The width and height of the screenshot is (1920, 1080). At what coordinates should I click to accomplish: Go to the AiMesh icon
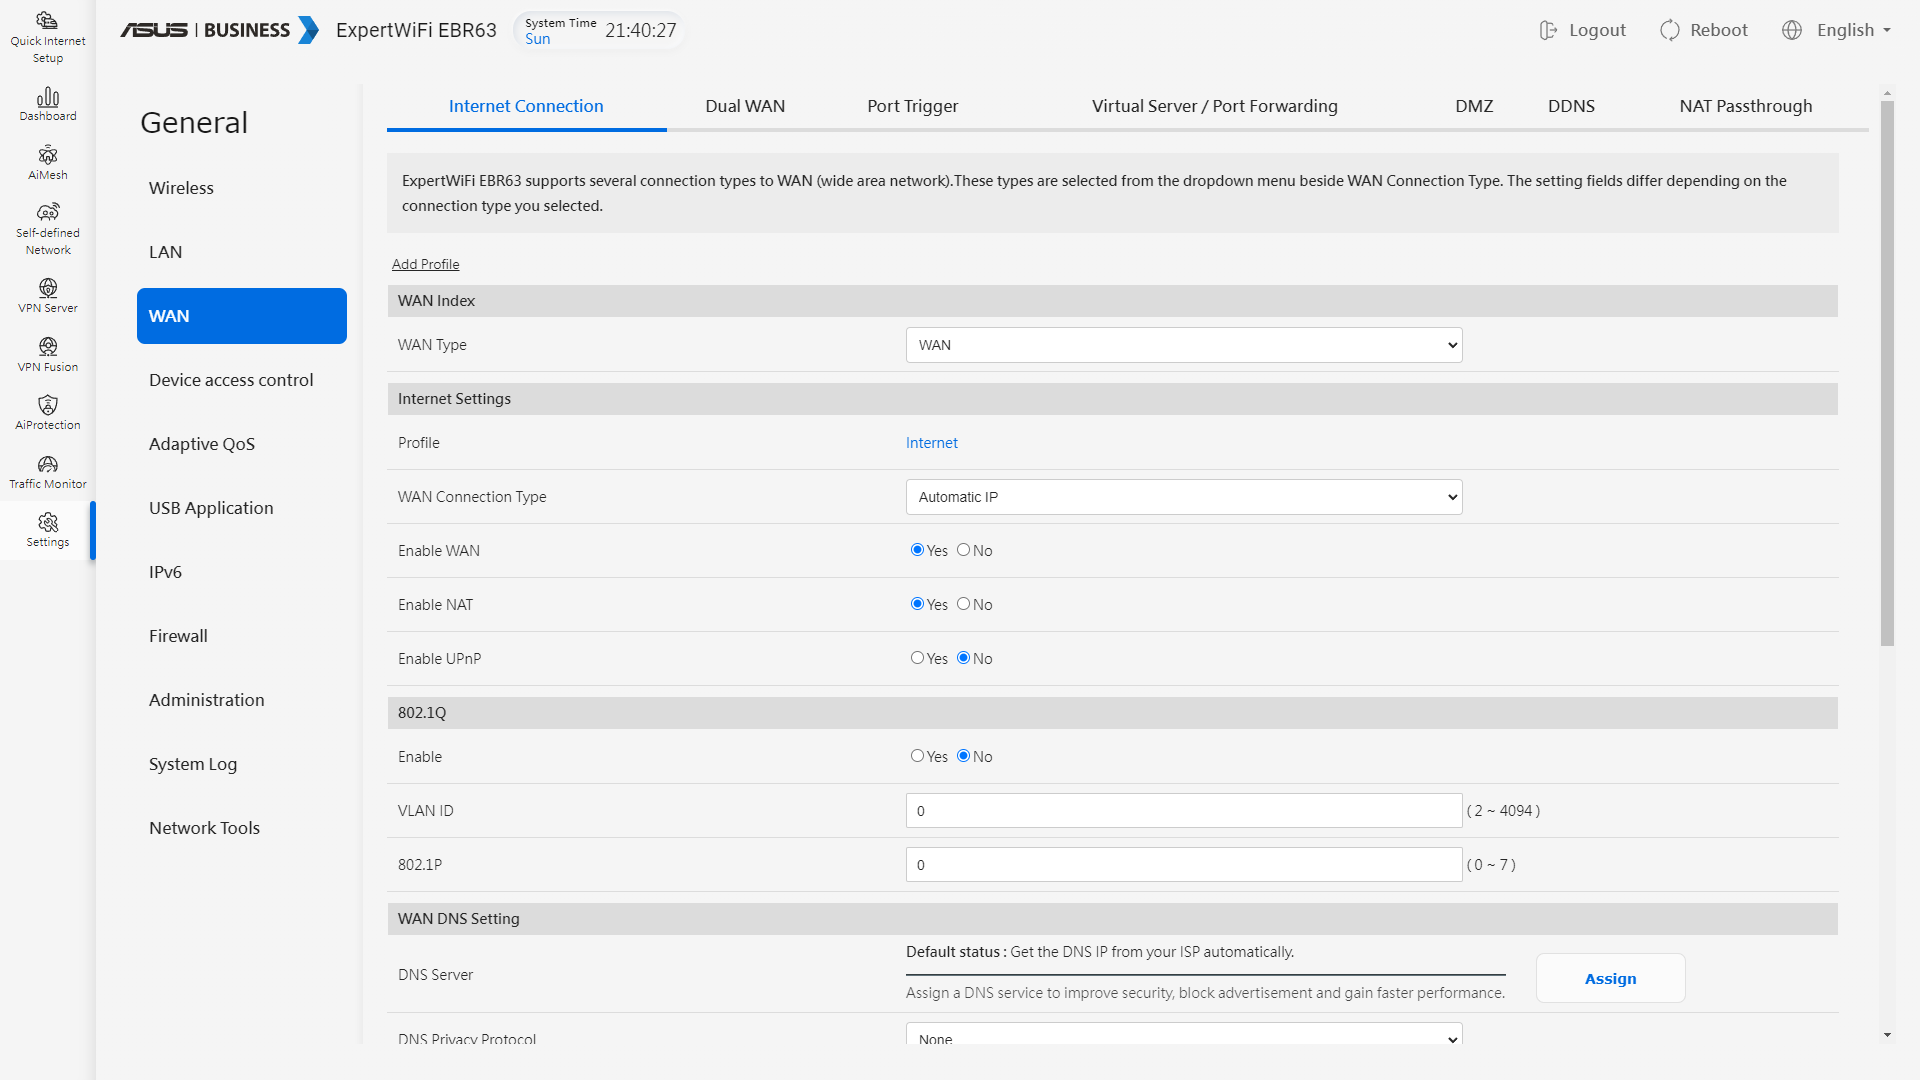tap(47, 156)
